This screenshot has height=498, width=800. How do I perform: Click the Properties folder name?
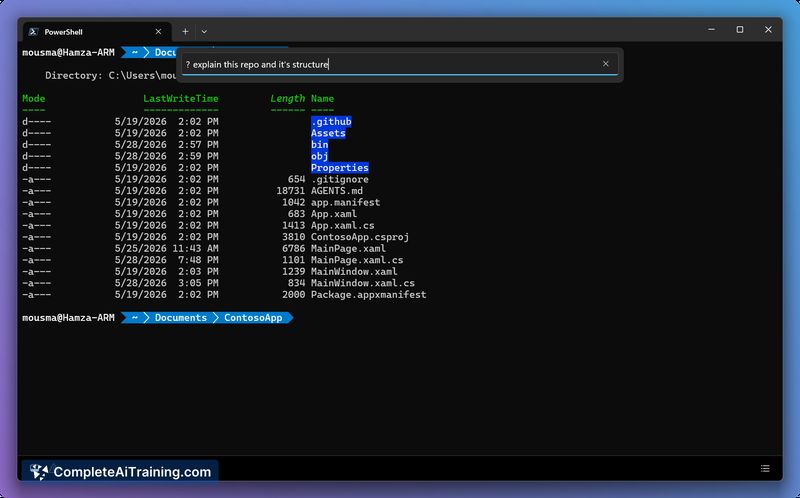(340, 168)
